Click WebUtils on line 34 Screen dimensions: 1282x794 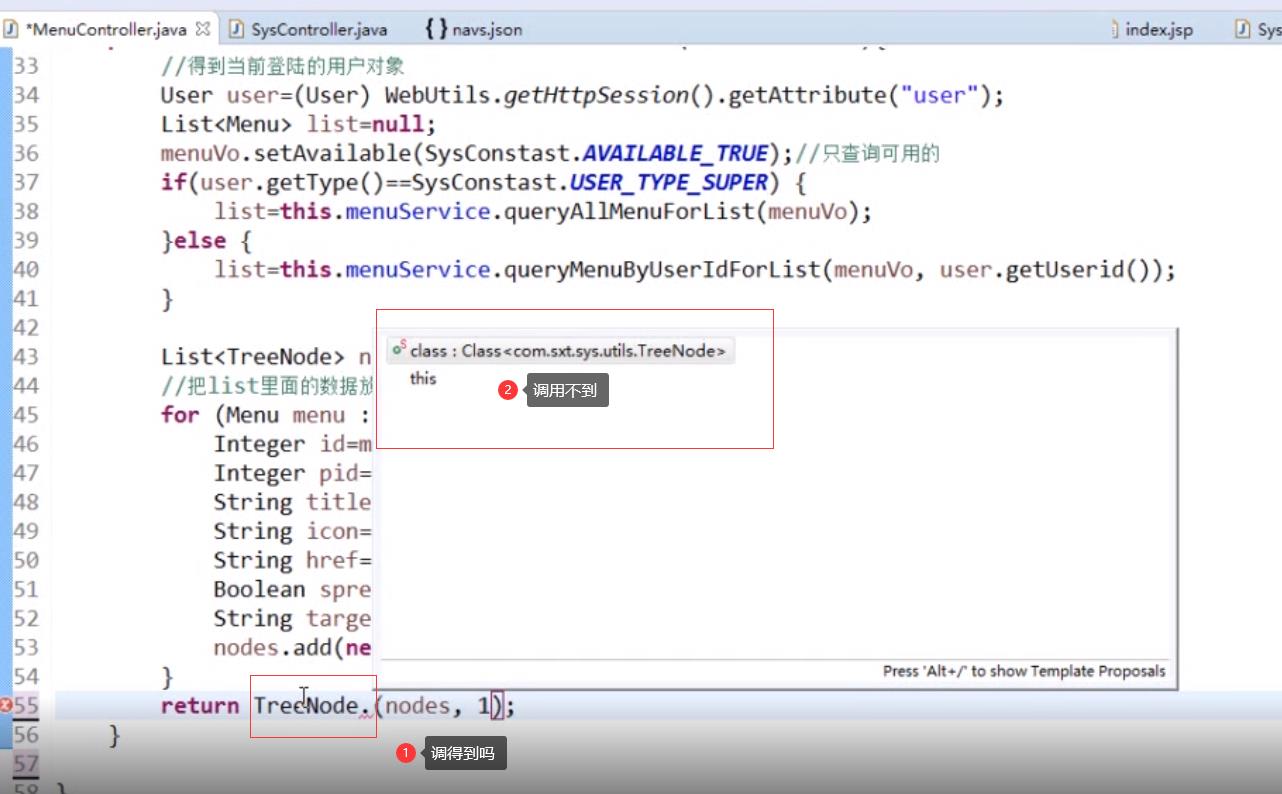click(437, 96)
